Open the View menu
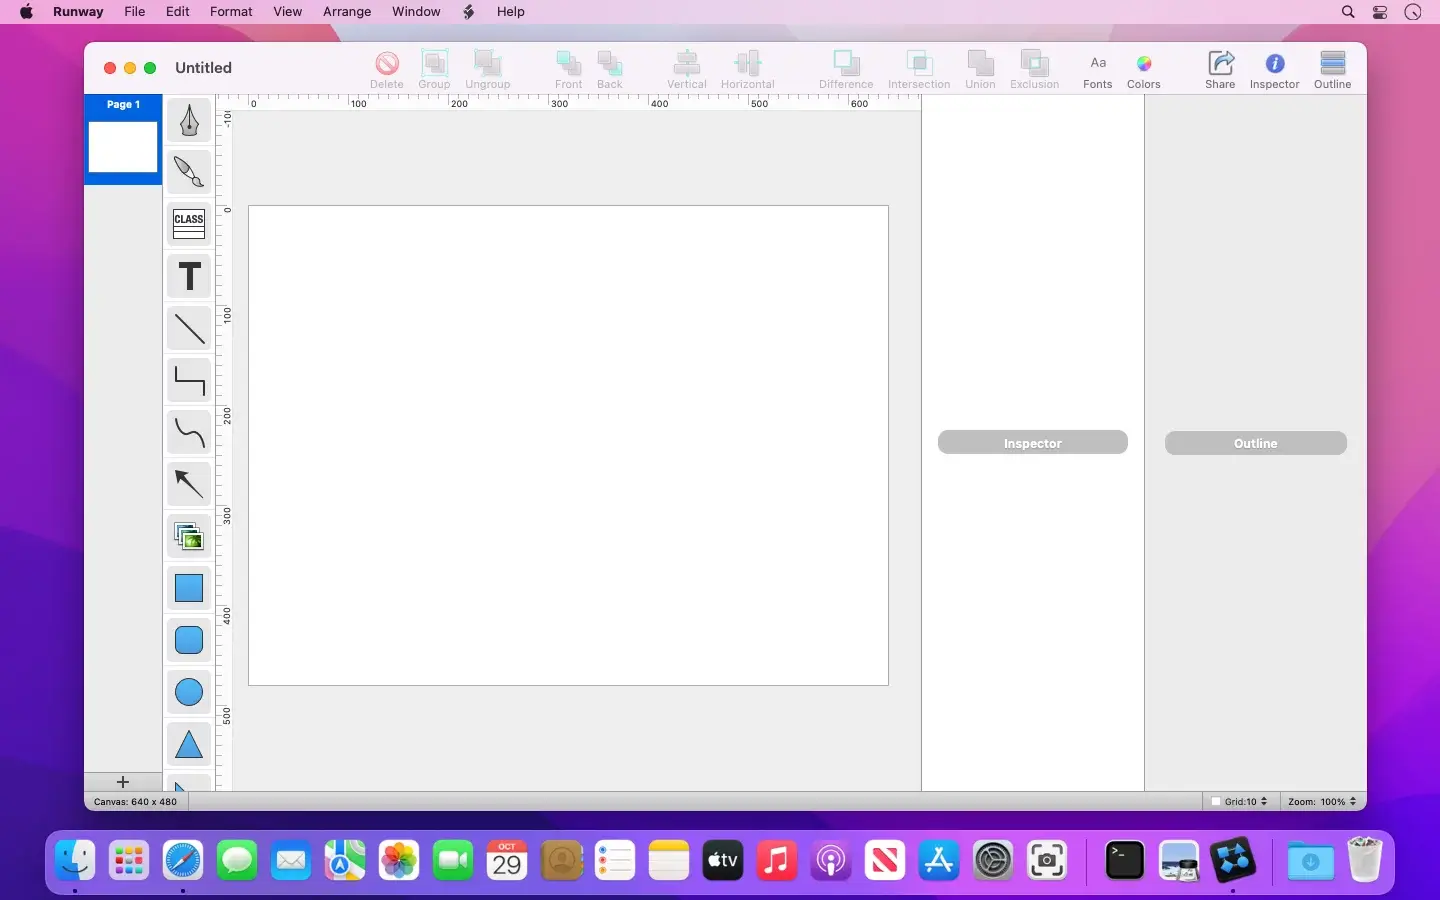1440x900 pixels. (288, 12)
